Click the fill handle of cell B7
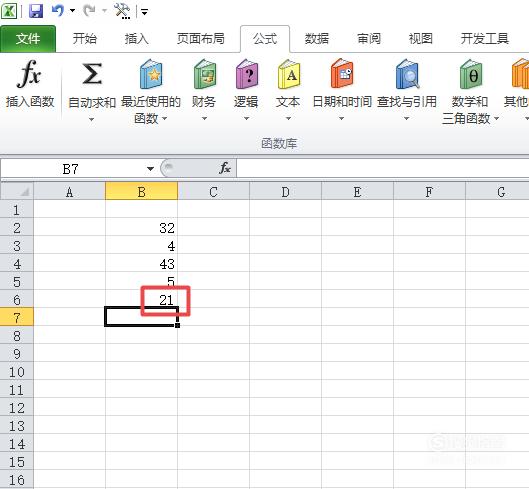 (177, 325)
